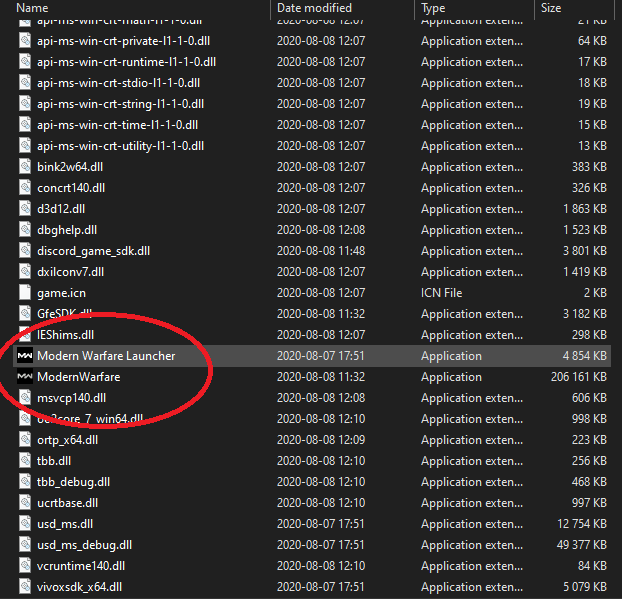
Task: Click the d3d12.dll file icon
Action: (25, 209)
